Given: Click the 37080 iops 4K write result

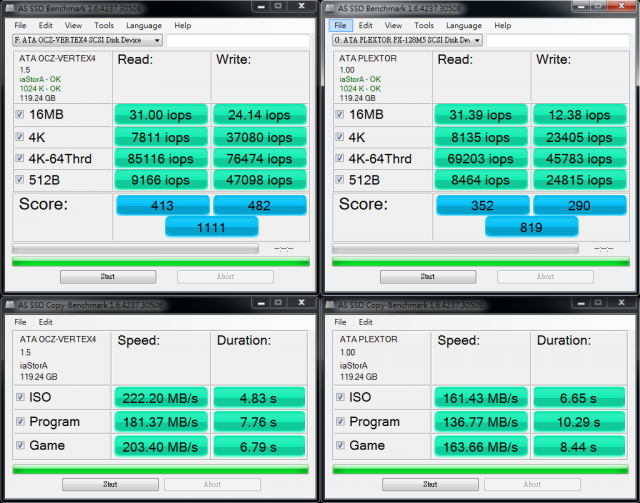Looking at the screenshot, I should 260,137.
